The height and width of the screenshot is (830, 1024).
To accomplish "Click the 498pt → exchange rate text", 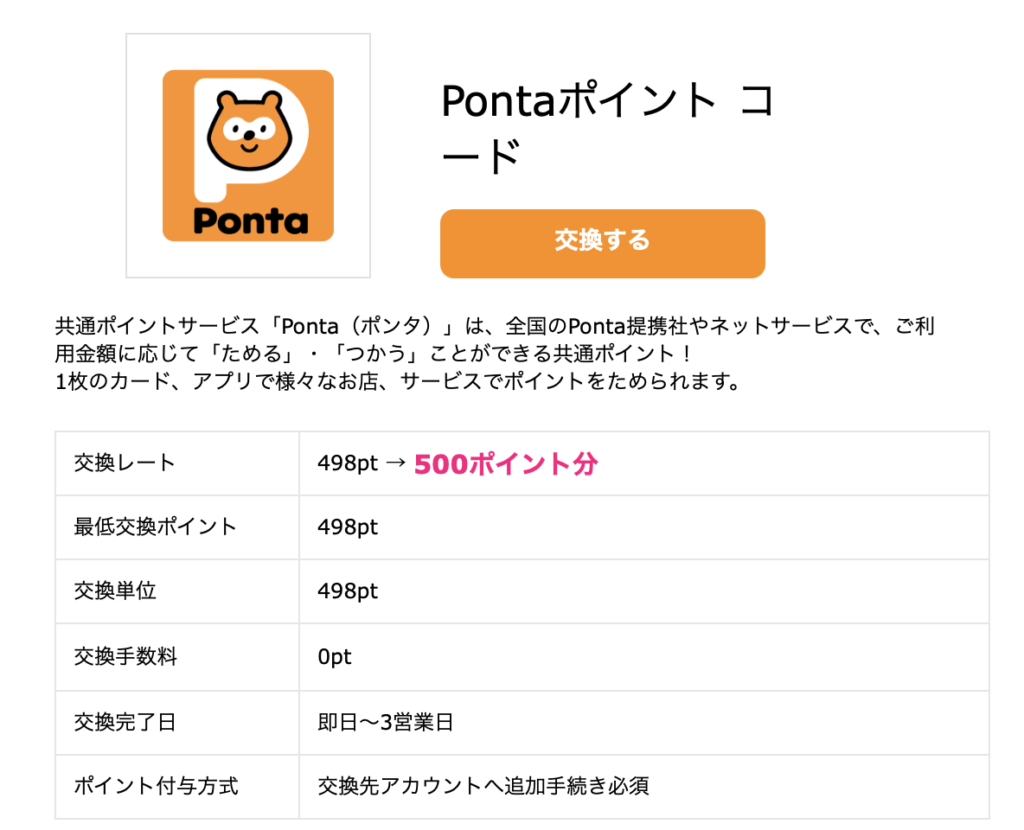I will (x=362, y=464).
